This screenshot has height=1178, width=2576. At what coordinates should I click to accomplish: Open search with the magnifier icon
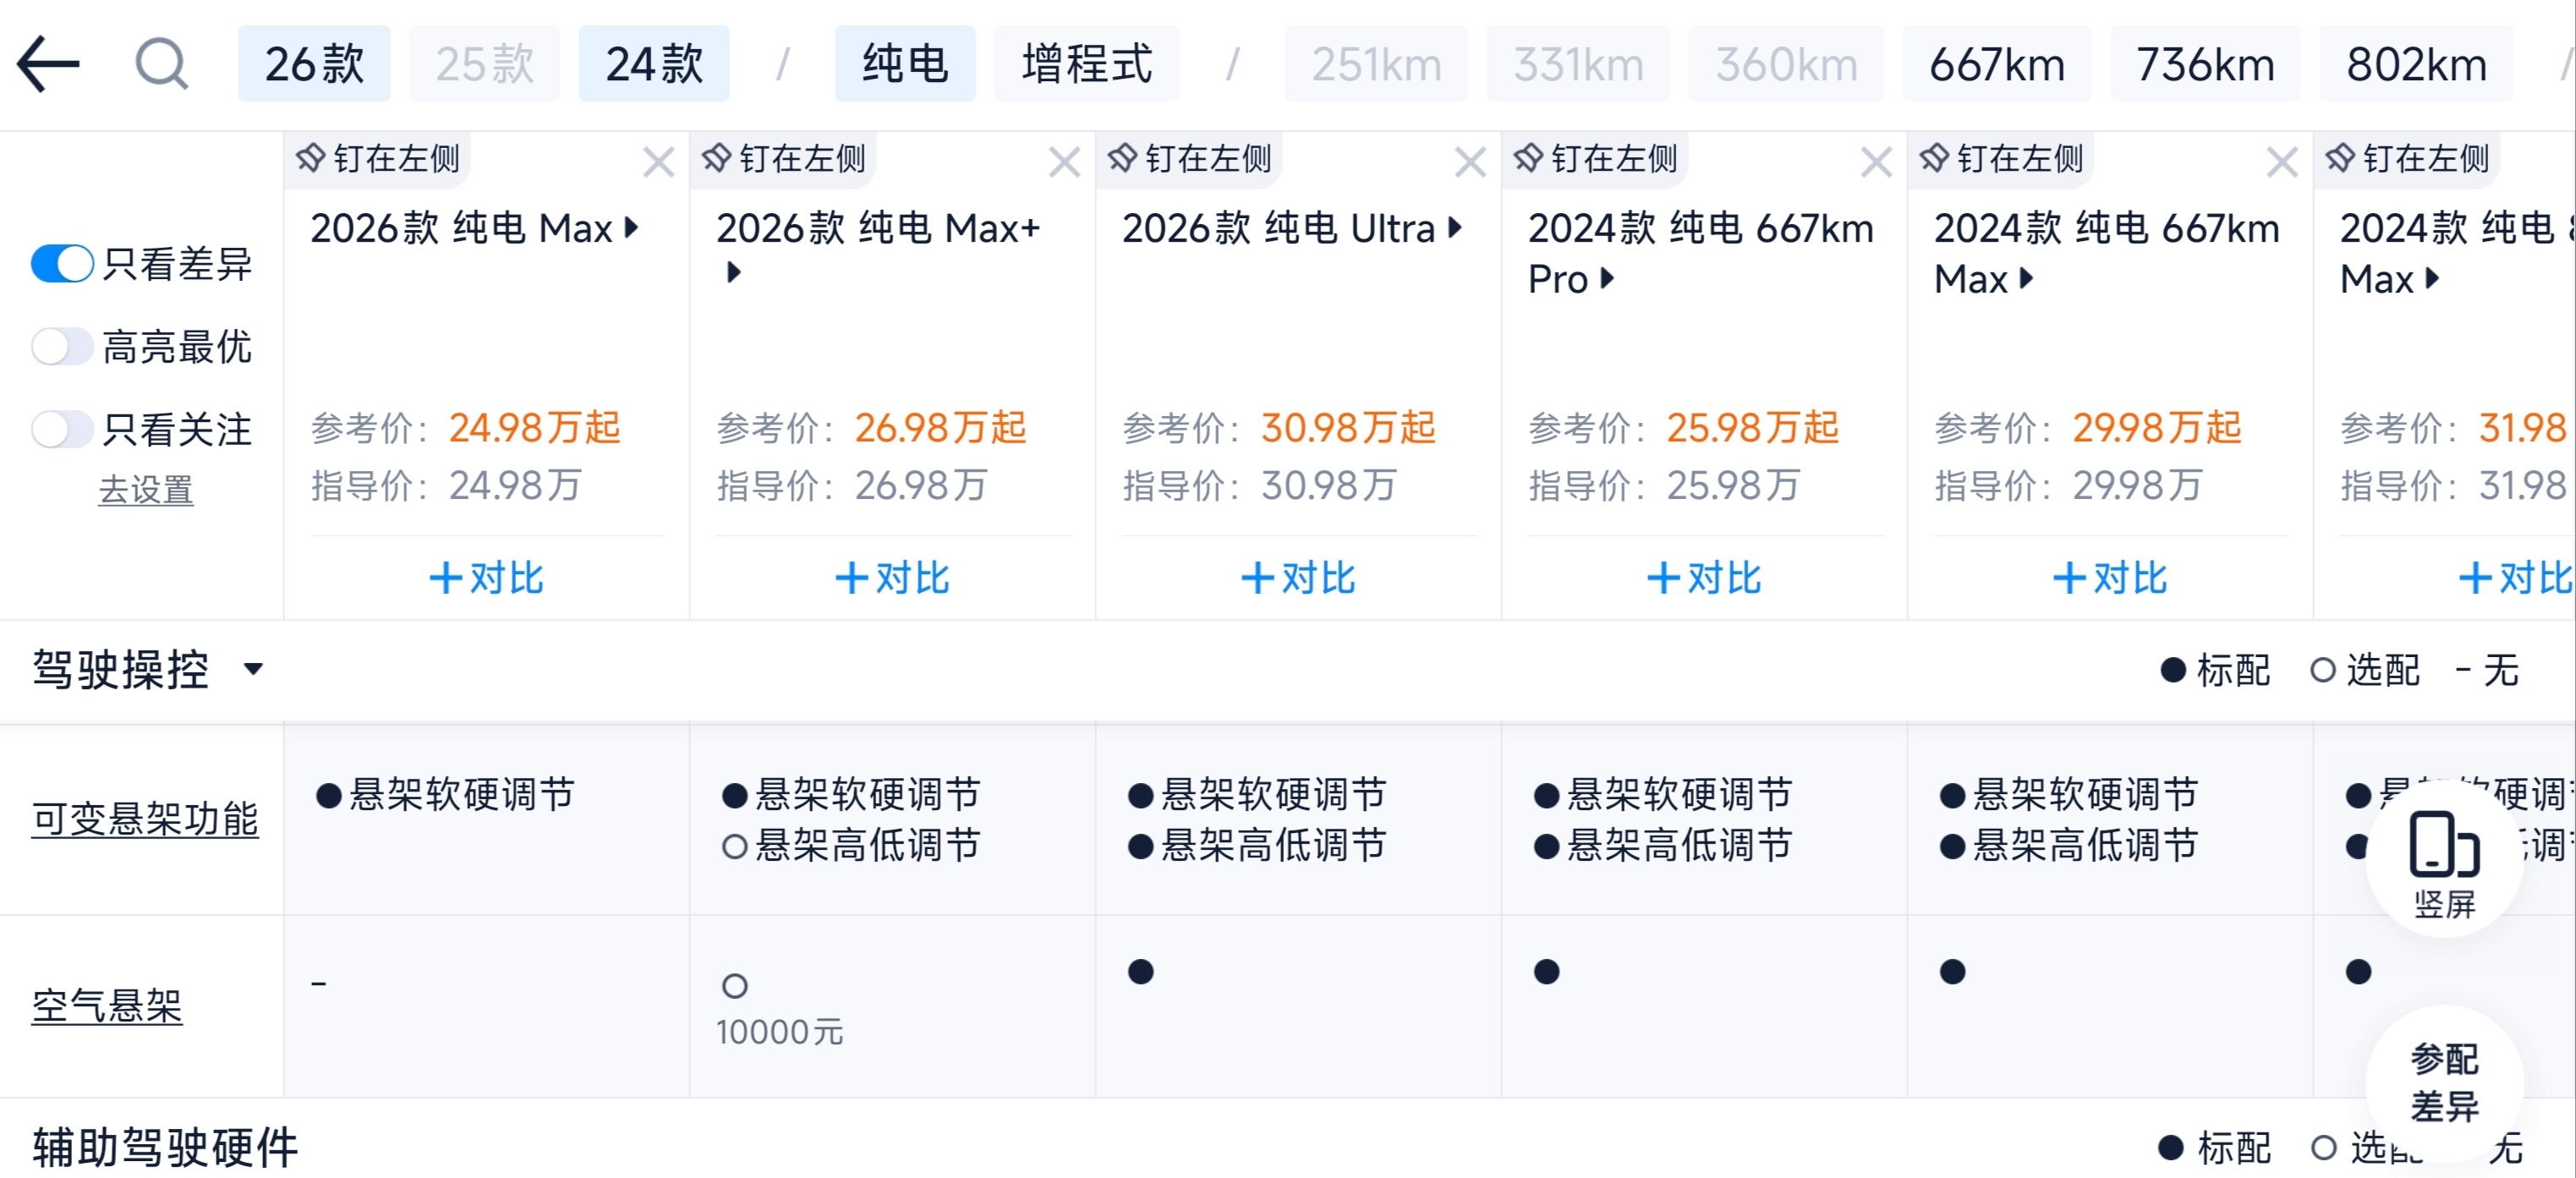(161, 64)
